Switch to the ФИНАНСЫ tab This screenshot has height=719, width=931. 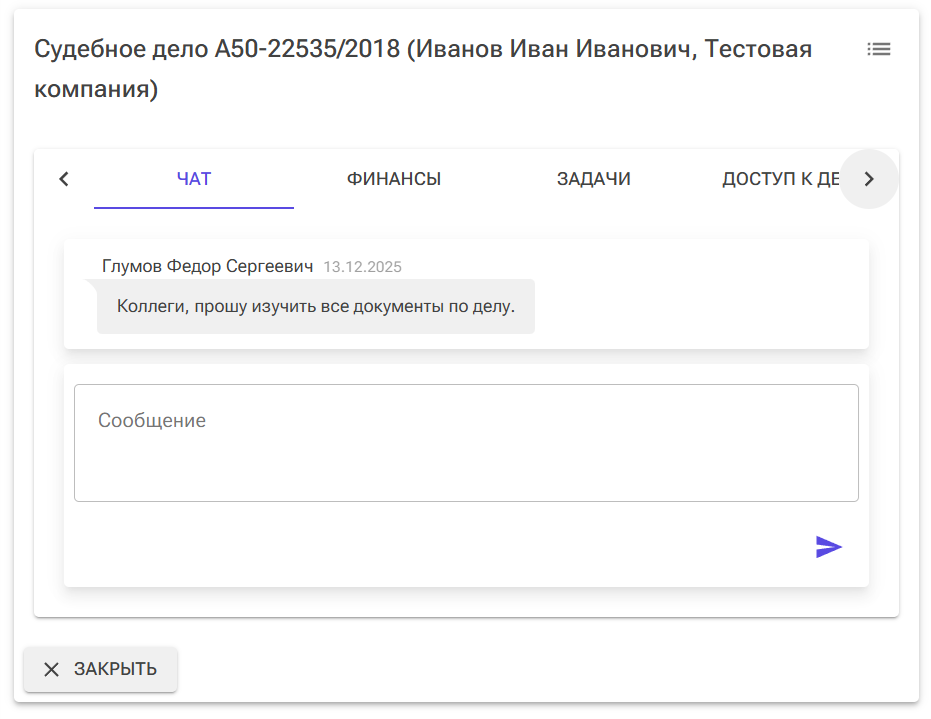pyautogui.click(x=393, y=178)
